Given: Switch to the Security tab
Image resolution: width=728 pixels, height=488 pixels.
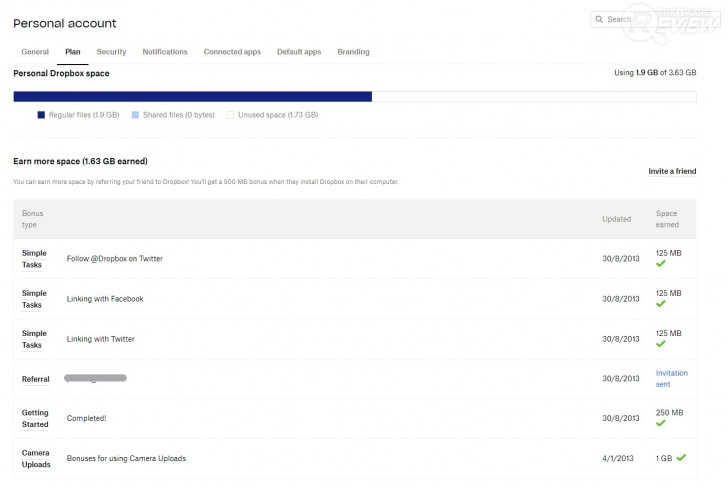Looking at the screenshot, I should (x=111, y=52).
